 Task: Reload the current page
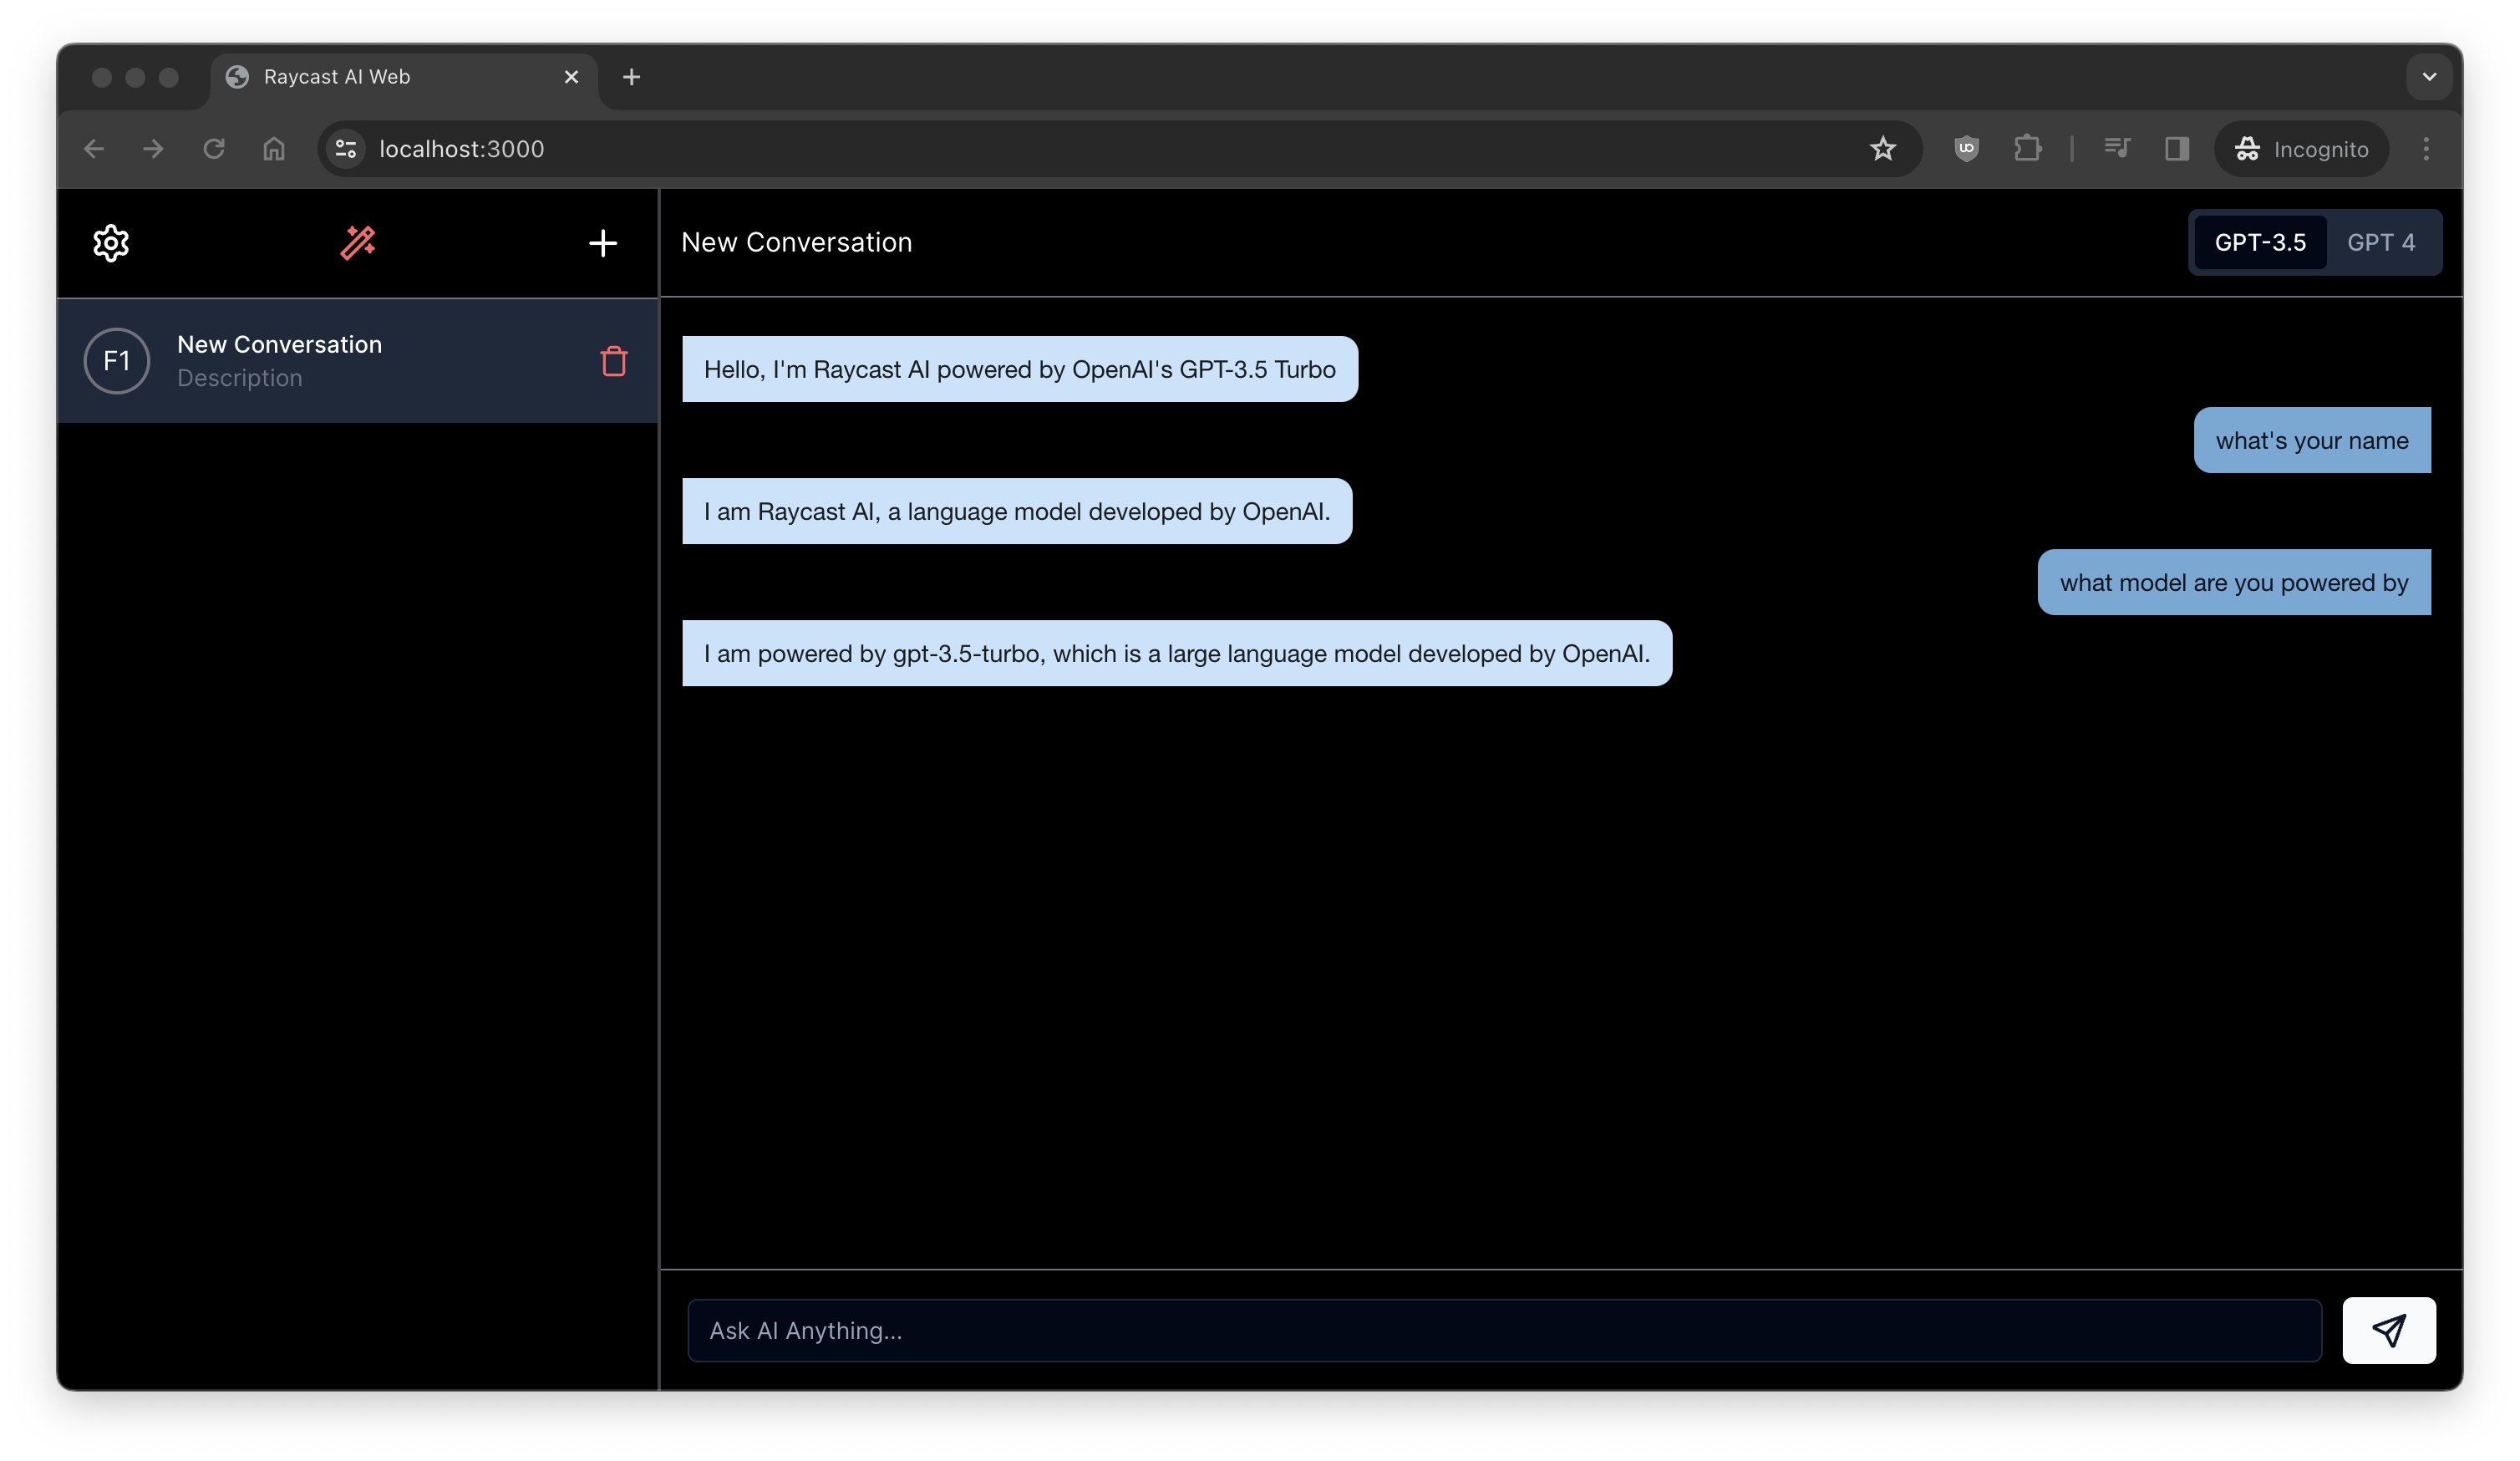tap(214, 149)
